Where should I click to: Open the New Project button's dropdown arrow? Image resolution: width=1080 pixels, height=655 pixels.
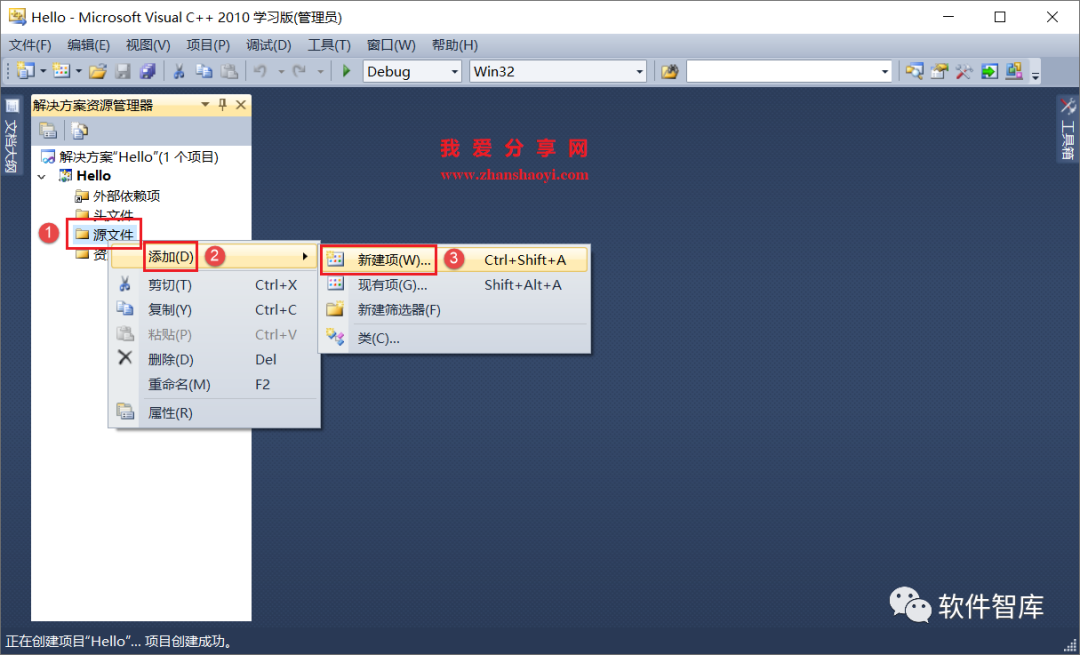coord(43,71)
